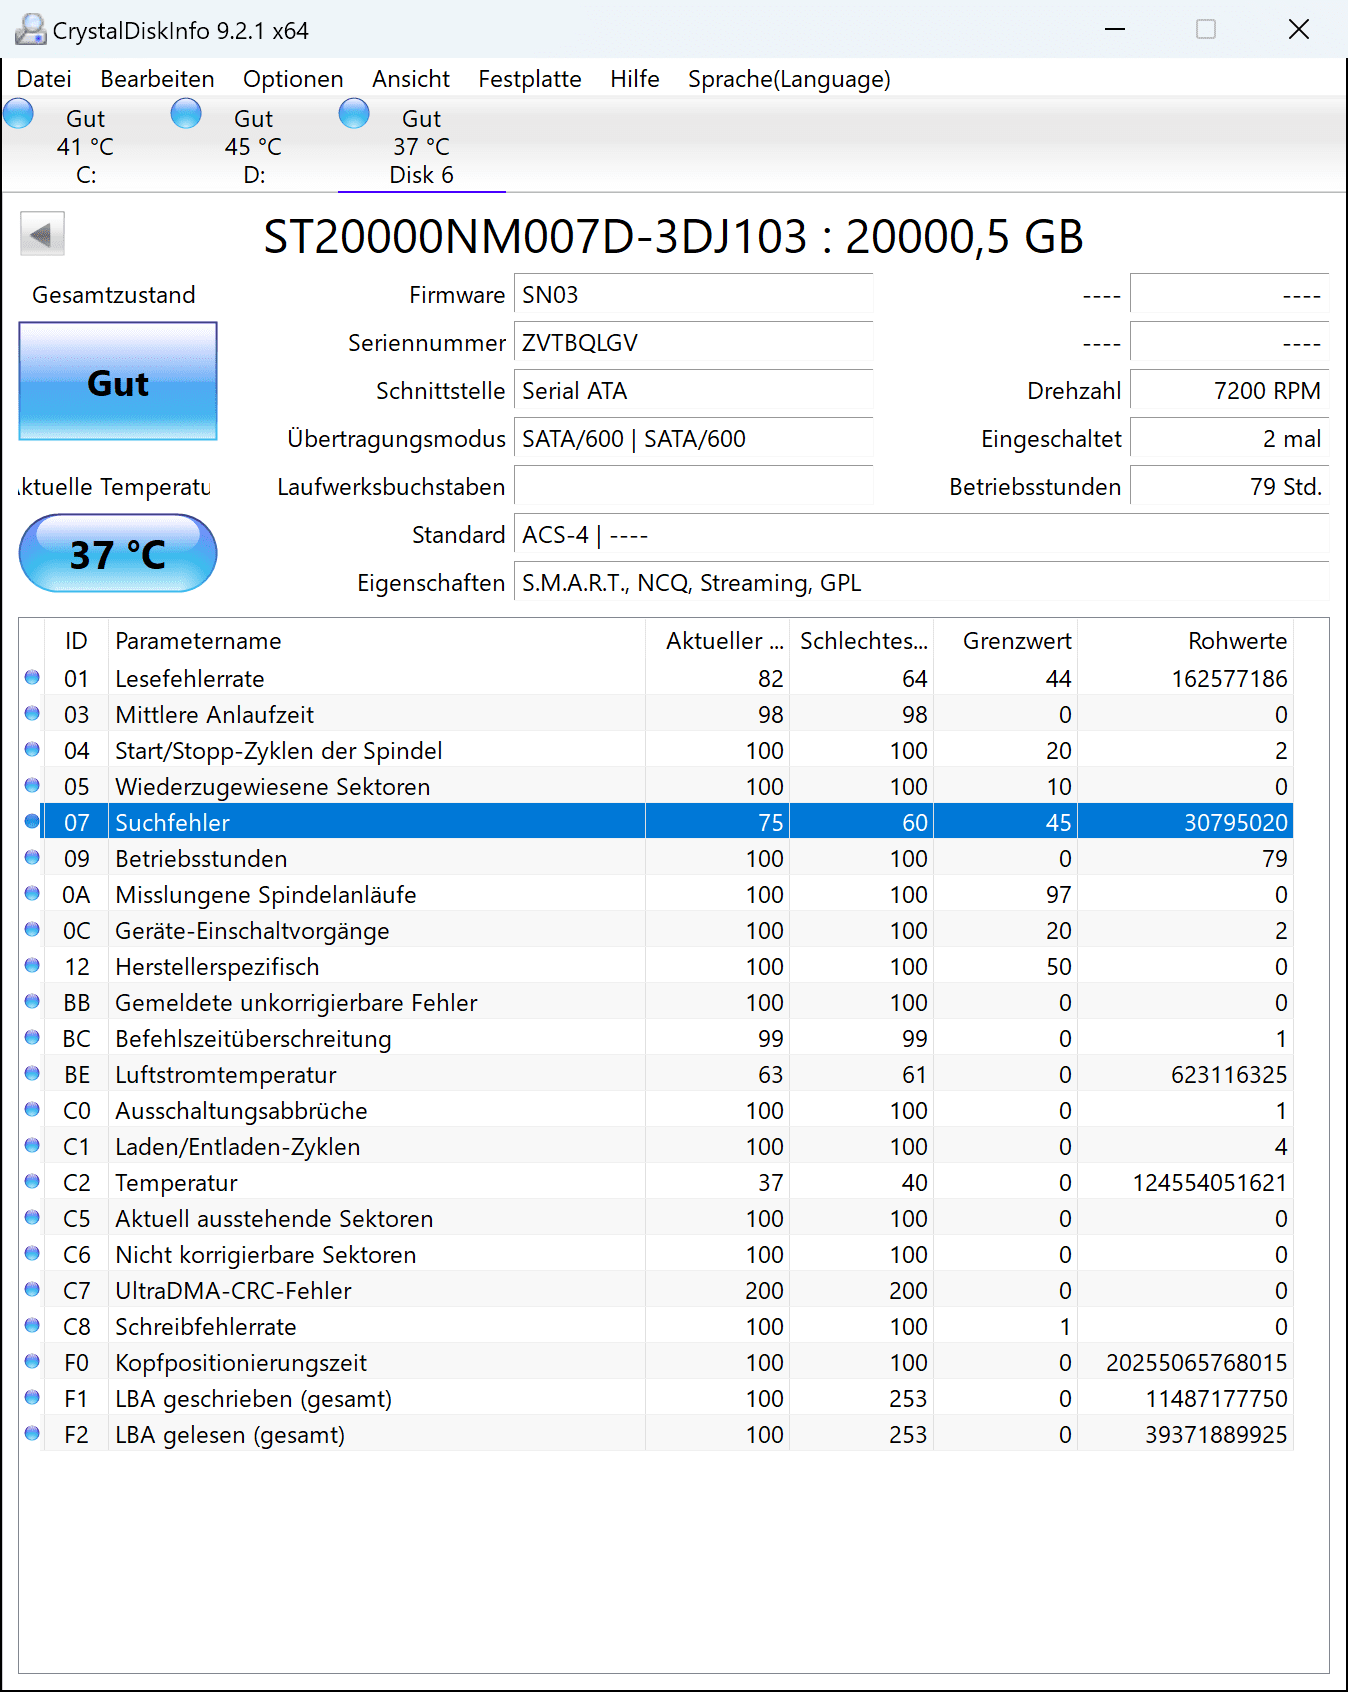Click the blue Gut health status button
This screenshot has width=1348, height=1692.
pyautogui.click(x=118, y=381)
